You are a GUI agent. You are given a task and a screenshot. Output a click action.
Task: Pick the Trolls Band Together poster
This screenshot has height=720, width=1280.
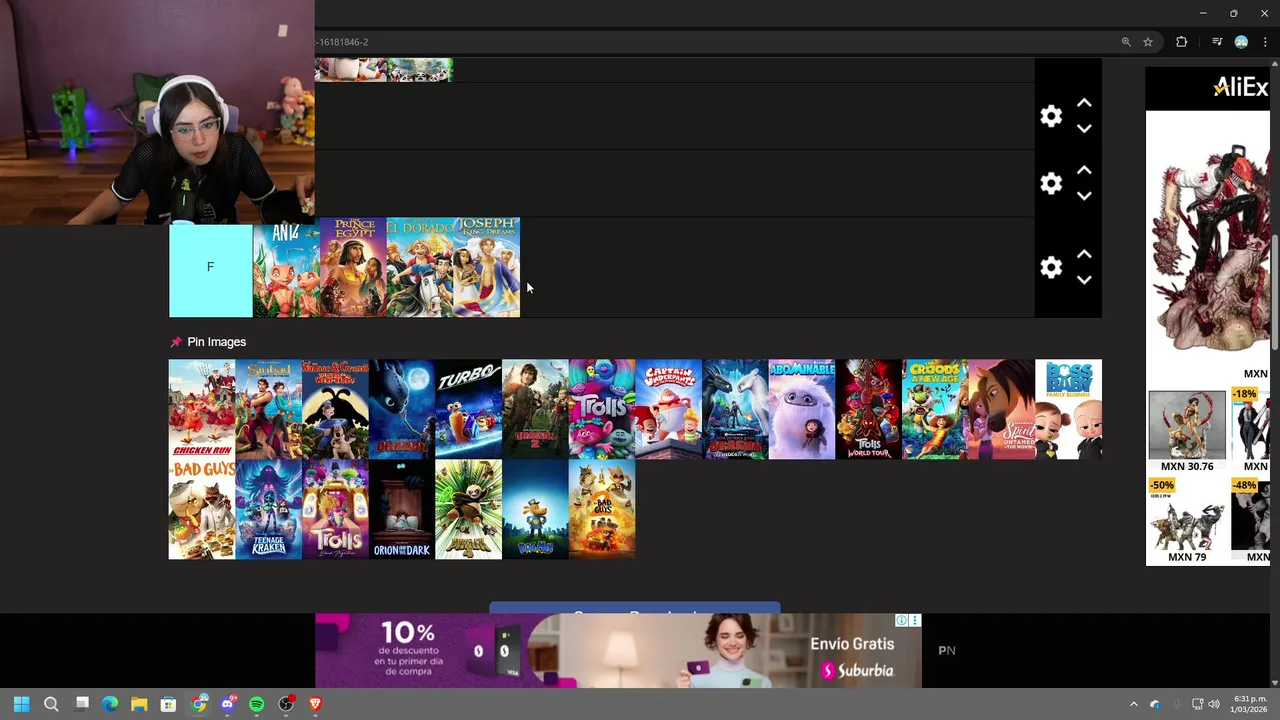tap(335, 509)
